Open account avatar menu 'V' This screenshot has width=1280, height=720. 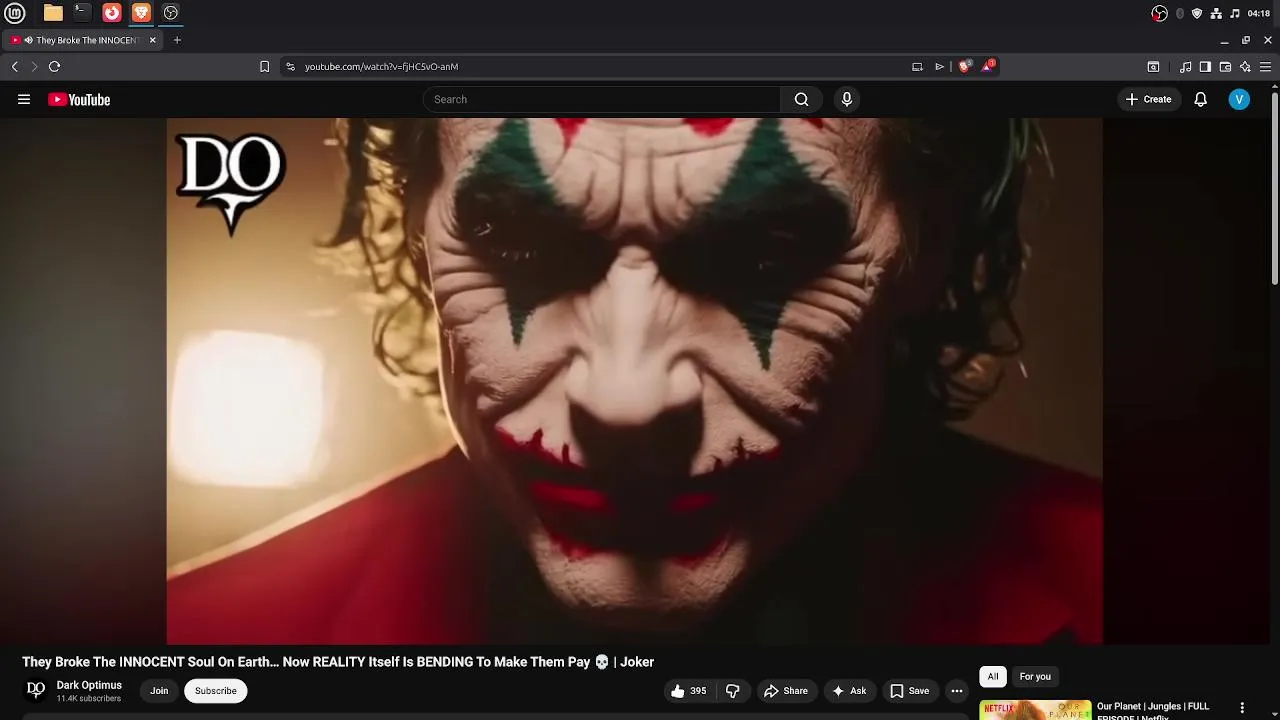[x=1239, y=99]
